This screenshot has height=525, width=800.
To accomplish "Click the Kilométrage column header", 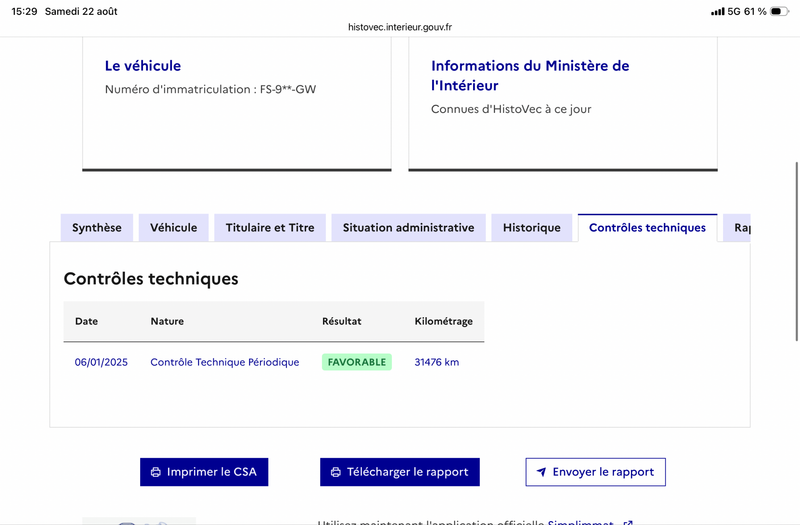I will click(x=444, y=321).
